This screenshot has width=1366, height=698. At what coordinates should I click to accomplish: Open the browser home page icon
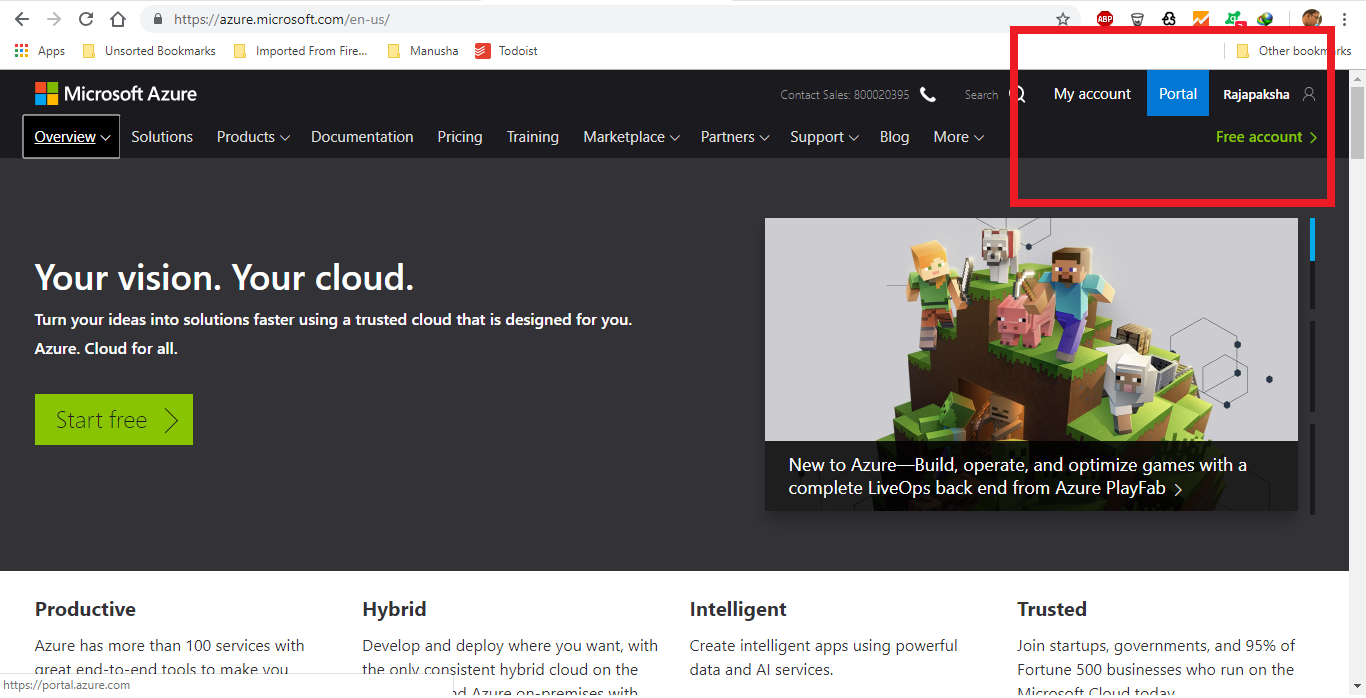[x=118, y=19]
